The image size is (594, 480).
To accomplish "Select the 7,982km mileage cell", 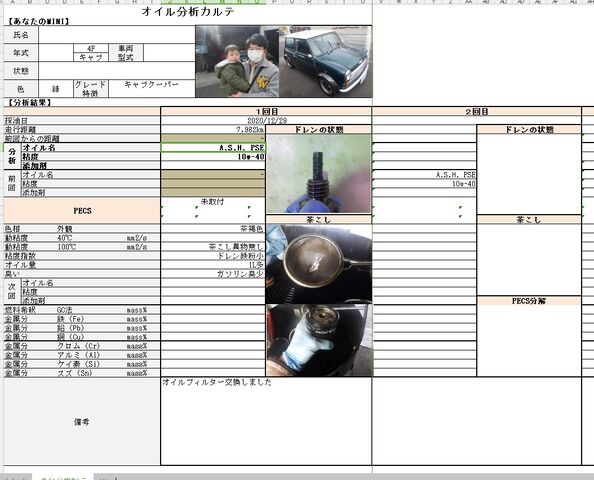I will point(213,130).
